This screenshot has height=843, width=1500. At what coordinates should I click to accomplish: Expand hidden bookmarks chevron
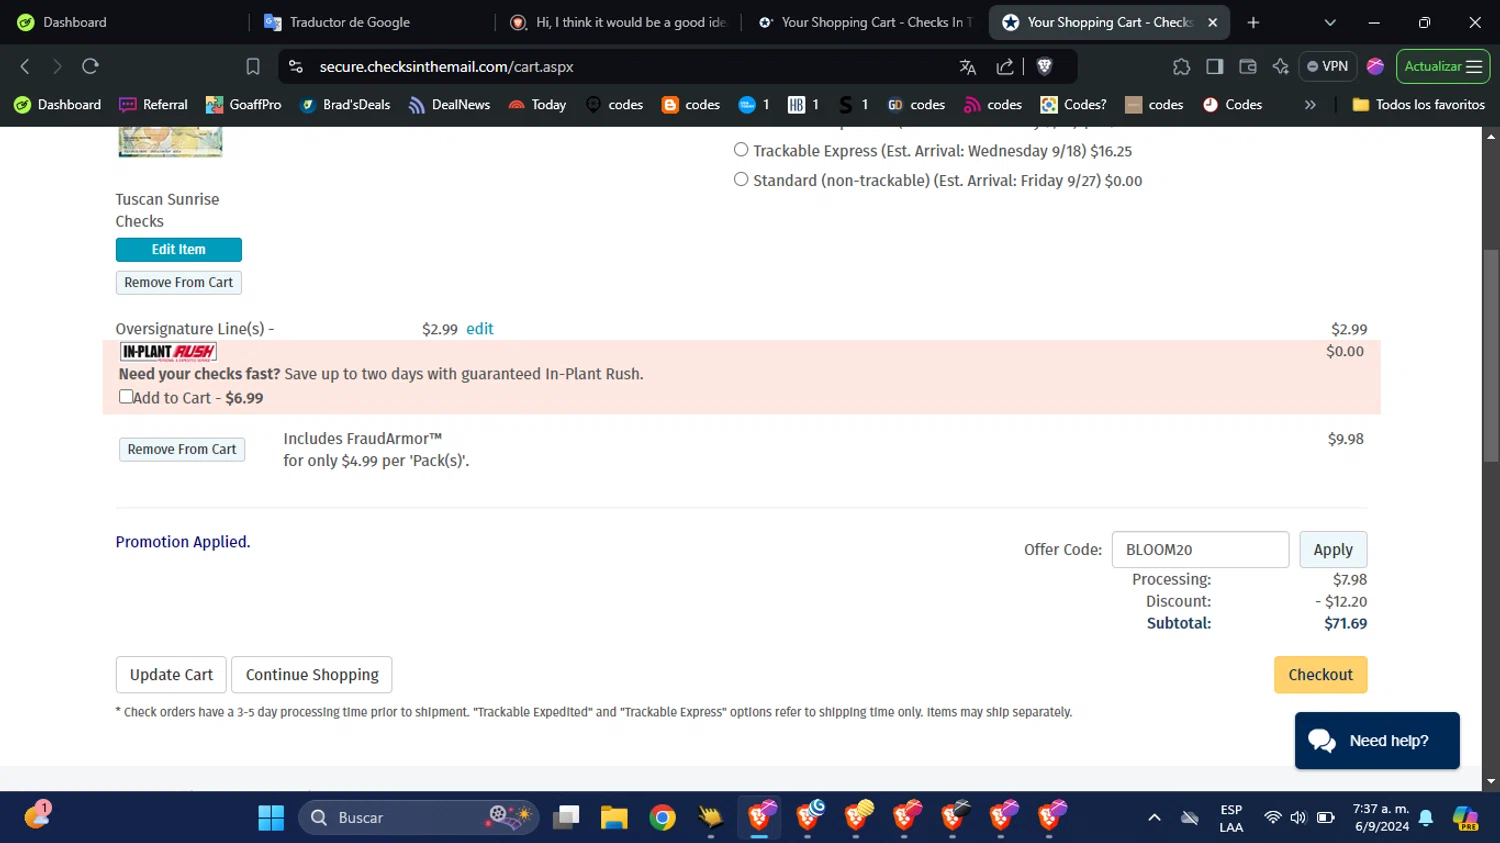[x=1310, y=105]
